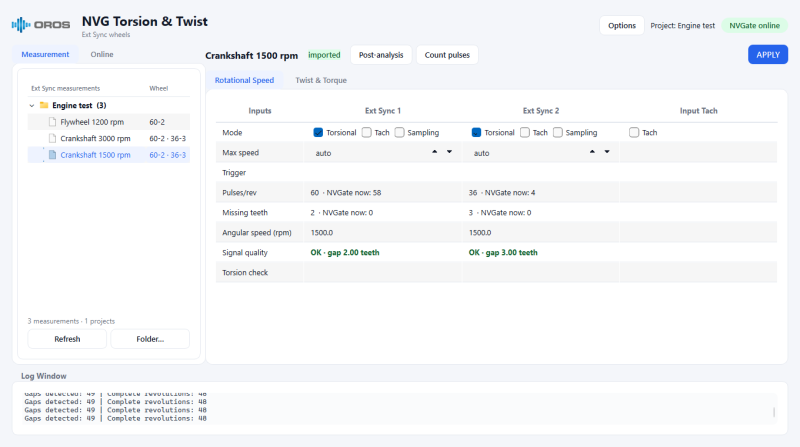Uncheck Ext Sync 1 Torsional mode
800x447 pixels.
tap(318, 132)
